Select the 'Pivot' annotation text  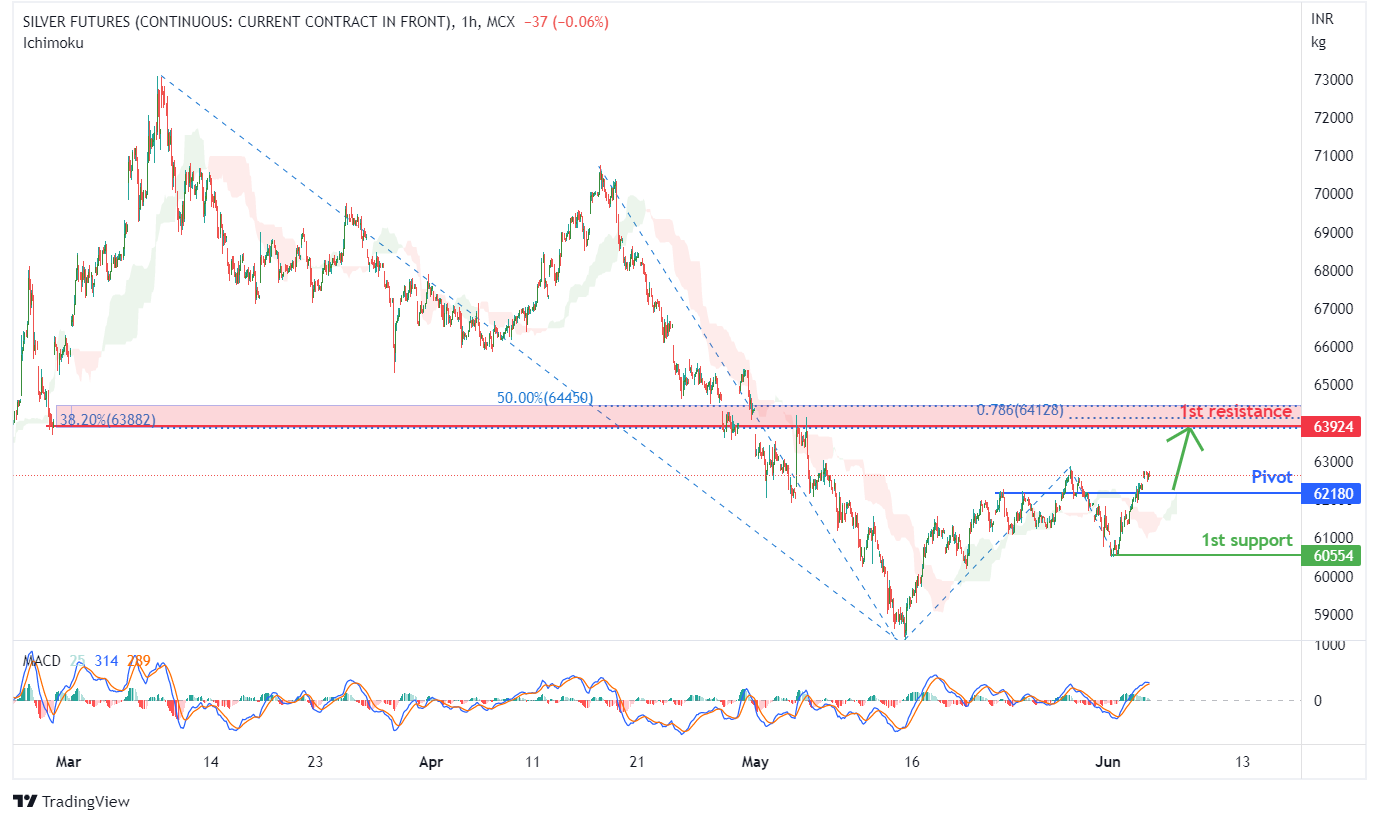tap(1272, 478)
